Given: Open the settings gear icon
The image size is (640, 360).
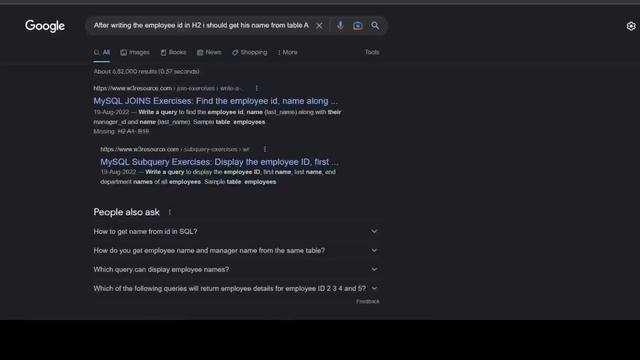Looking at the screenshot, I should 631,26.
